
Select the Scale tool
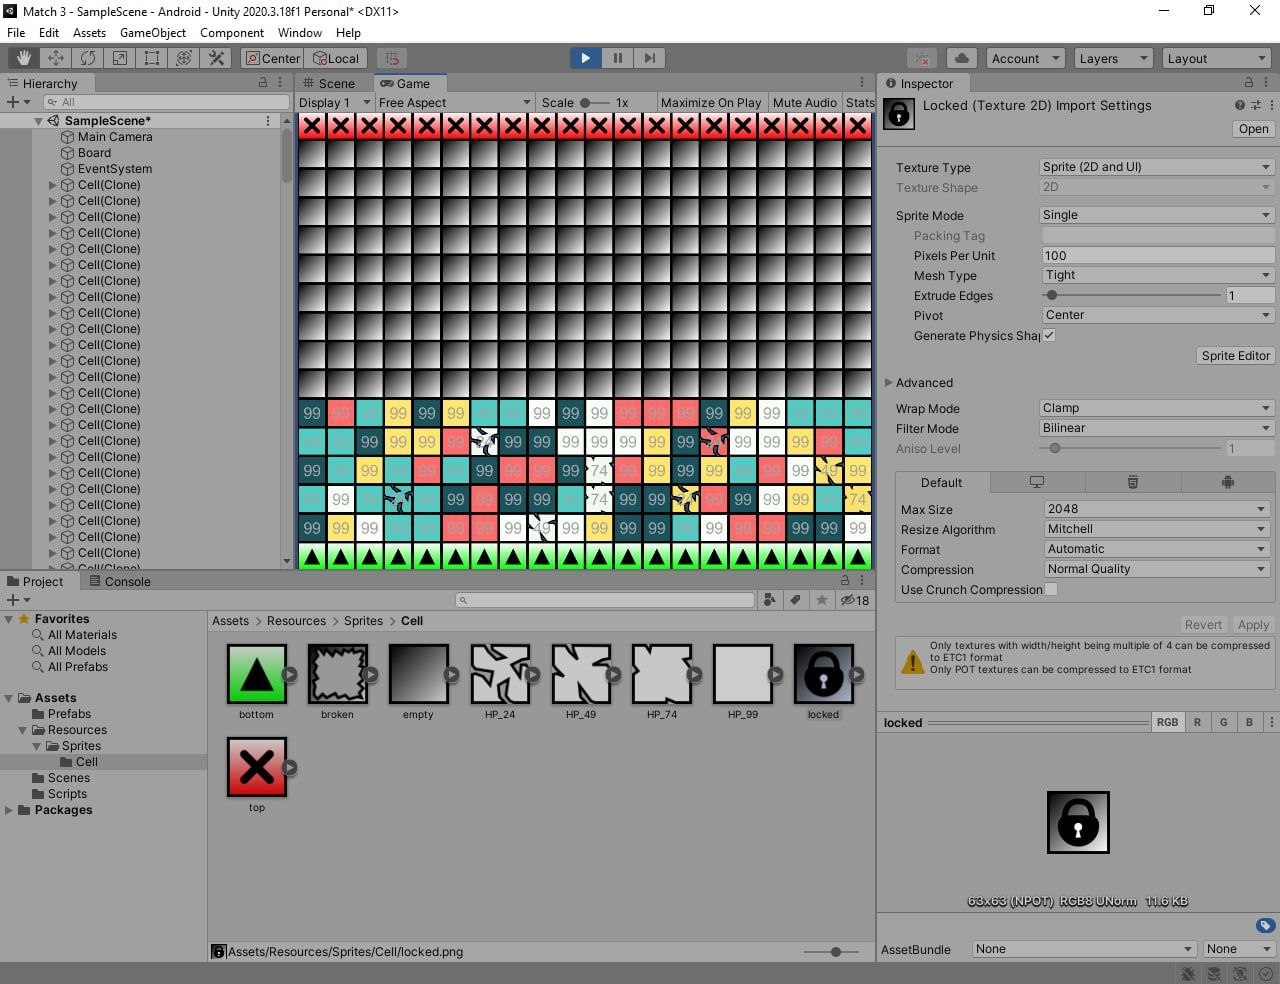point(120,58)
